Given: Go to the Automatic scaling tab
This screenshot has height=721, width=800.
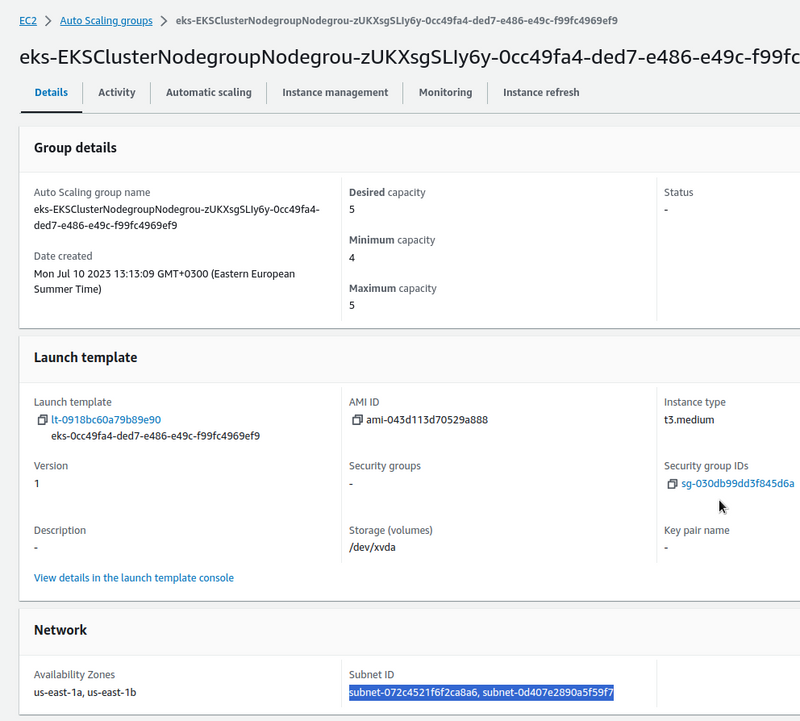Looking at the screenshot, I should 209,92.
